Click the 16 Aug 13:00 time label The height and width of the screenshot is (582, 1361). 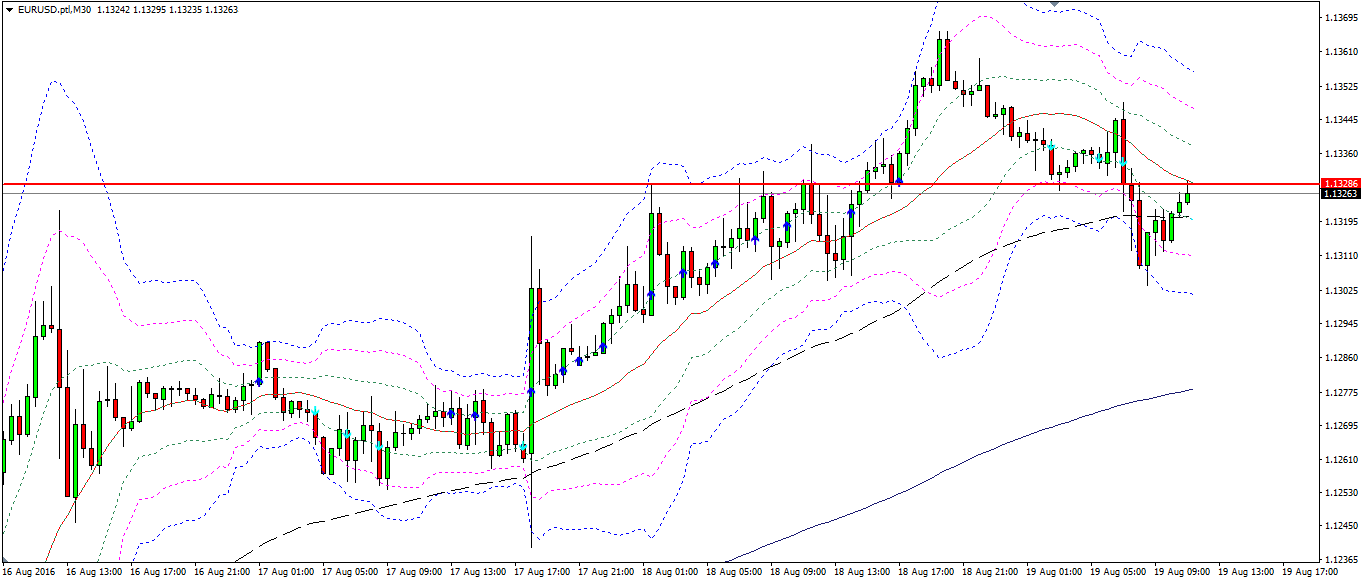94,573
